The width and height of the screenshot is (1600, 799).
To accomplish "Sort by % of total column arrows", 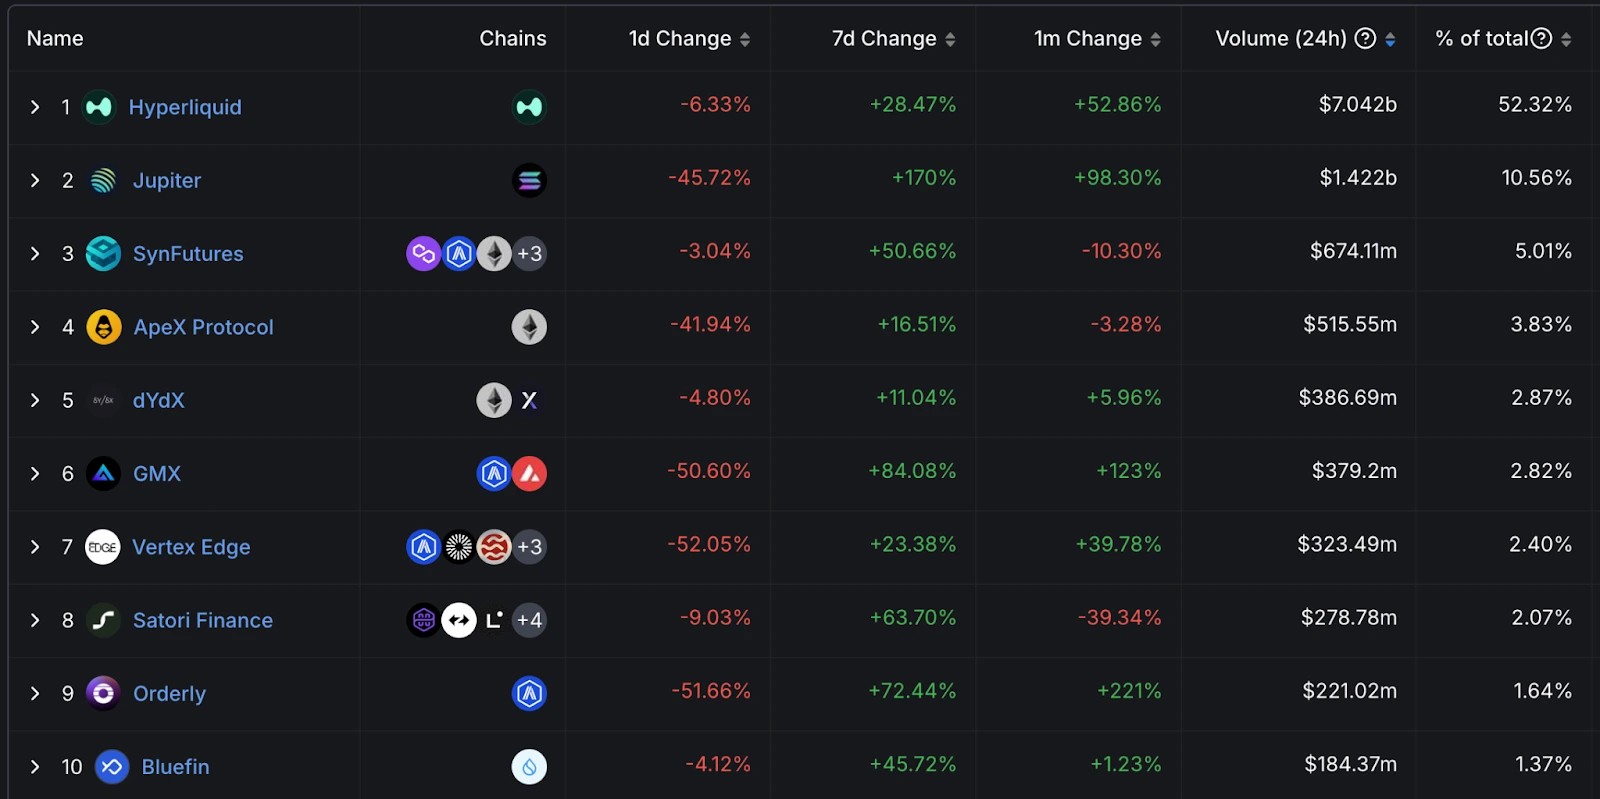I will click(1566, 39).
